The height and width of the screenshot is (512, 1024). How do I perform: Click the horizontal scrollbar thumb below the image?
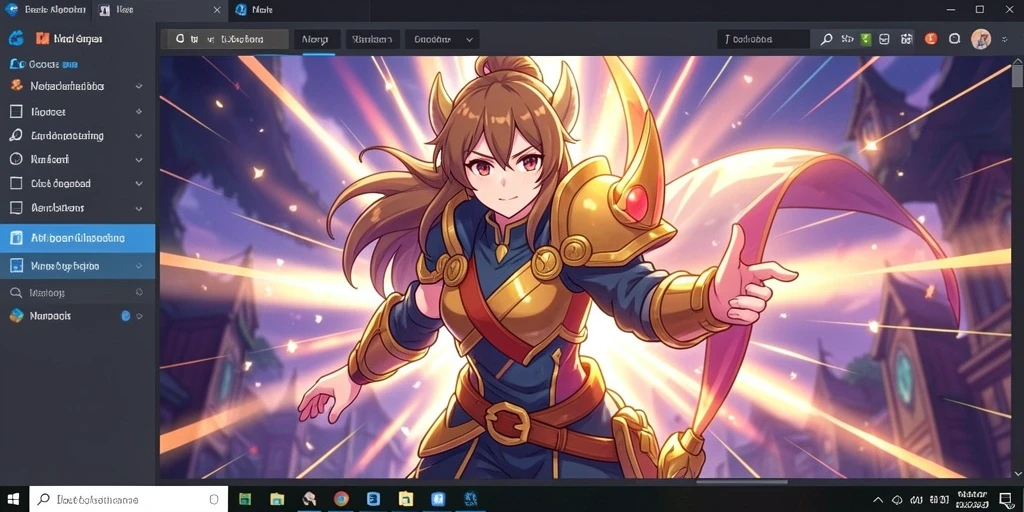click(x=742, y=482)
